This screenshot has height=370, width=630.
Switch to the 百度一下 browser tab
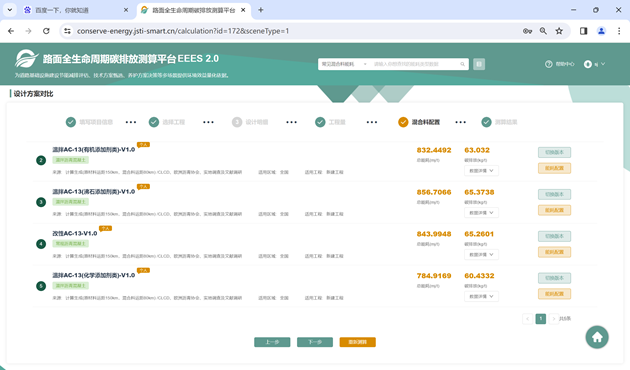(x=76, y=10)
